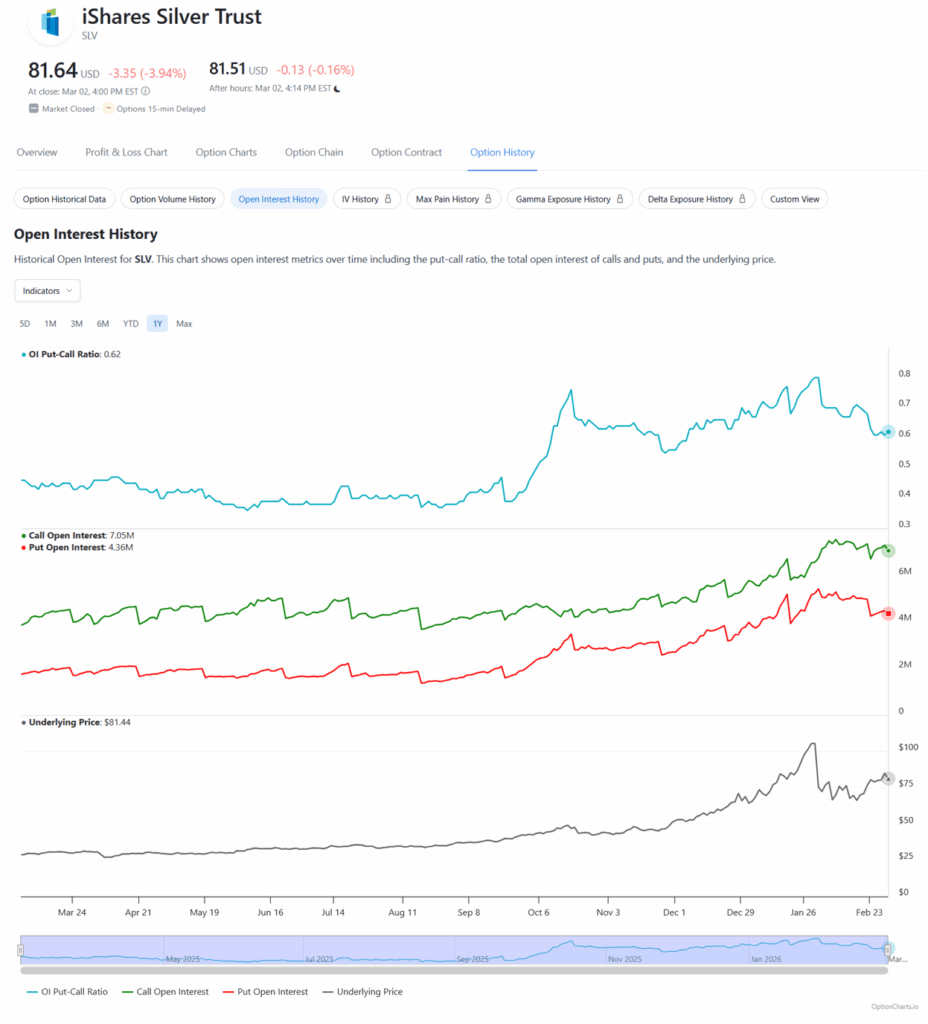Toggle the OI Put-Call Ratio legend series
Viewport: 928px width, 1024px height.
coord(65,992)
